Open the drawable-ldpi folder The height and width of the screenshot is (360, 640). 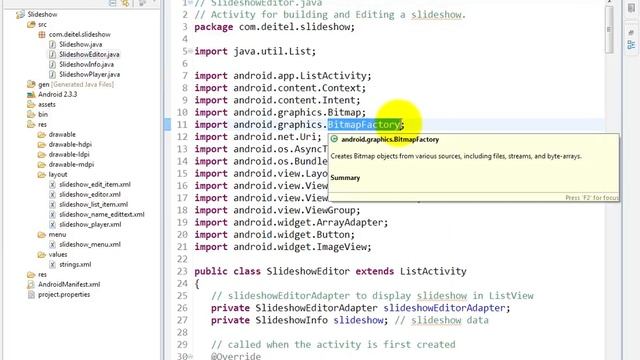pos(69,154)
